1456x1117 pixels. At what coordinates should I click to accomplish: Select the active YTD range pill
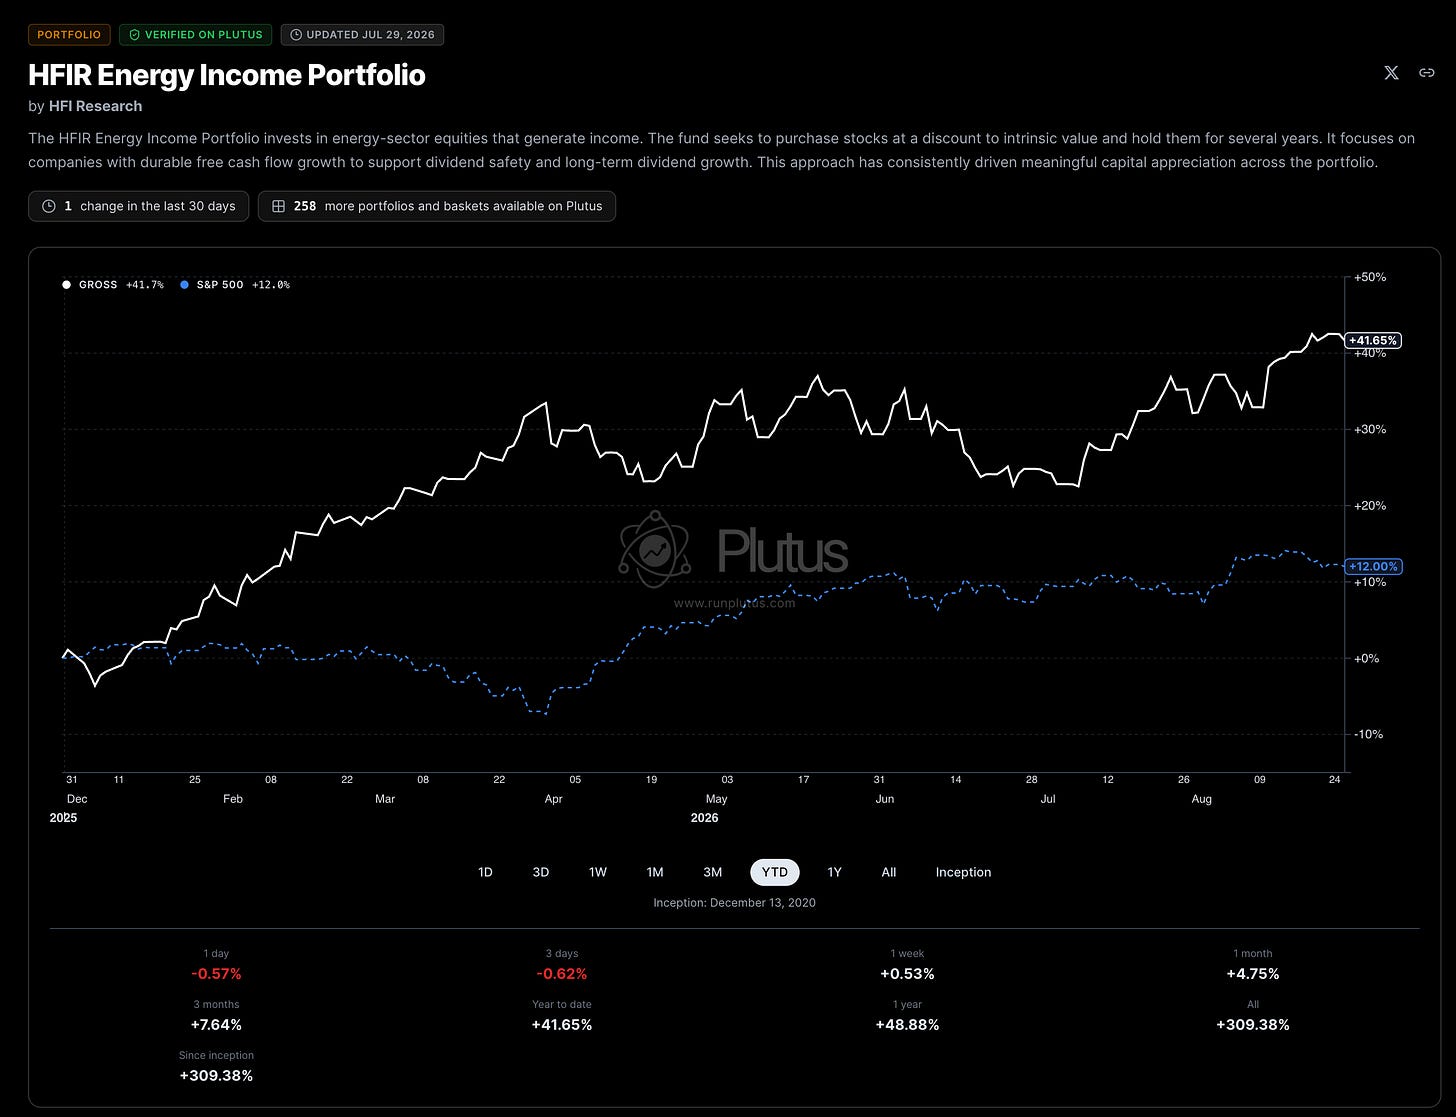click(x=775, y=872)
